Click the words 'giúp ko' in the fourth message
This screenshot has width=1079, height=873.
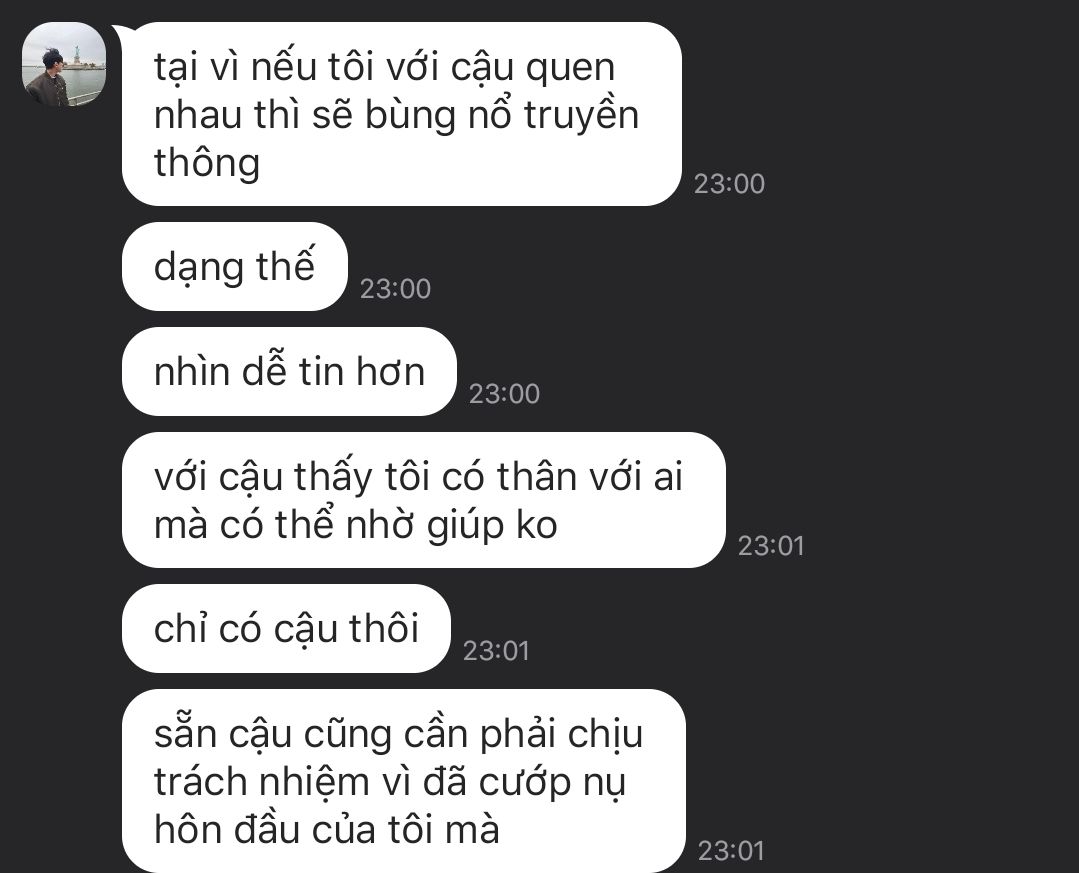tap(491, 526)
